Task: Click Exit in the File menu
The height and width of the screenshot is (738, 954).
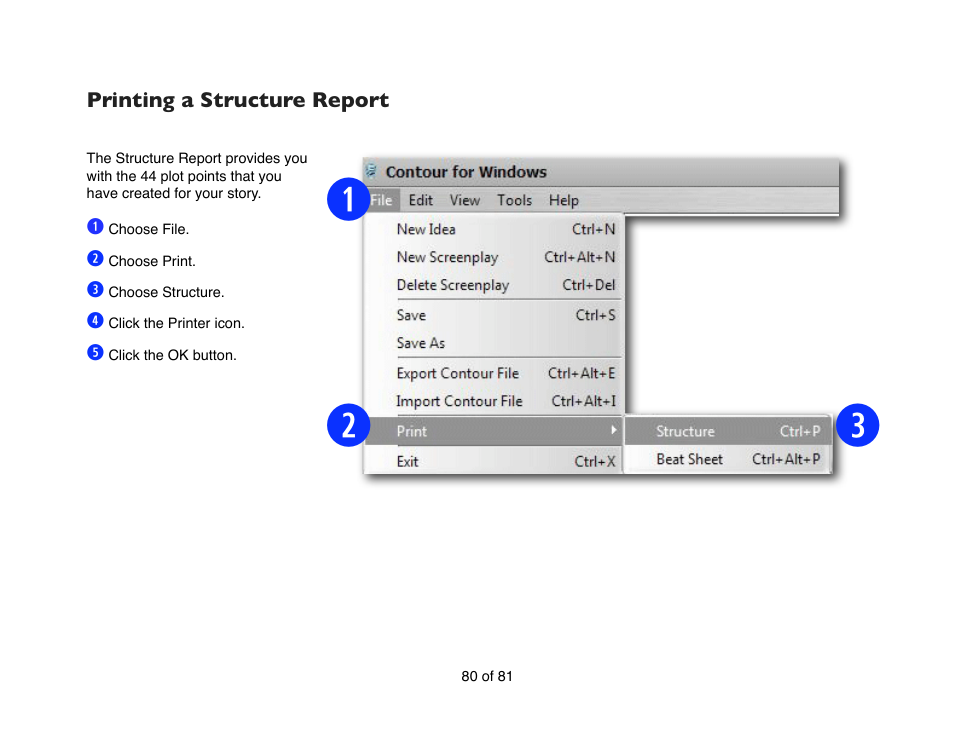Action: pyautogui.click(x=494, y=461)
